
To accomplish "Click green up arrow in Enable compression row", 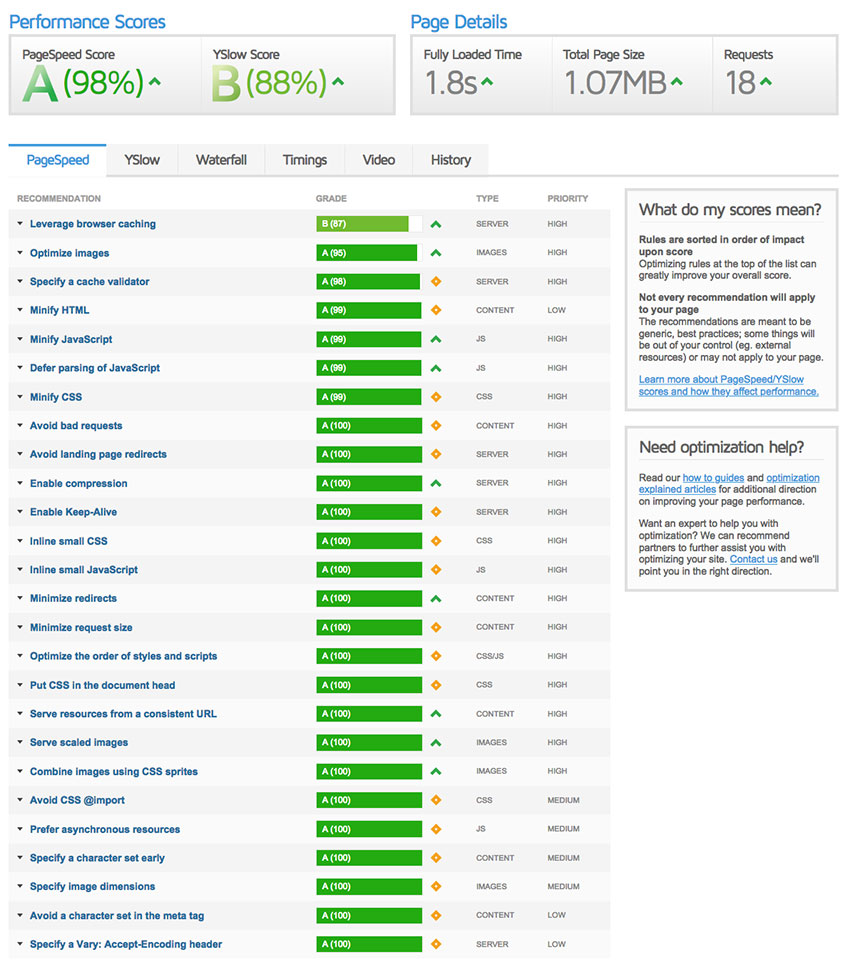I will pyautogui.click(x=436, y=484).
